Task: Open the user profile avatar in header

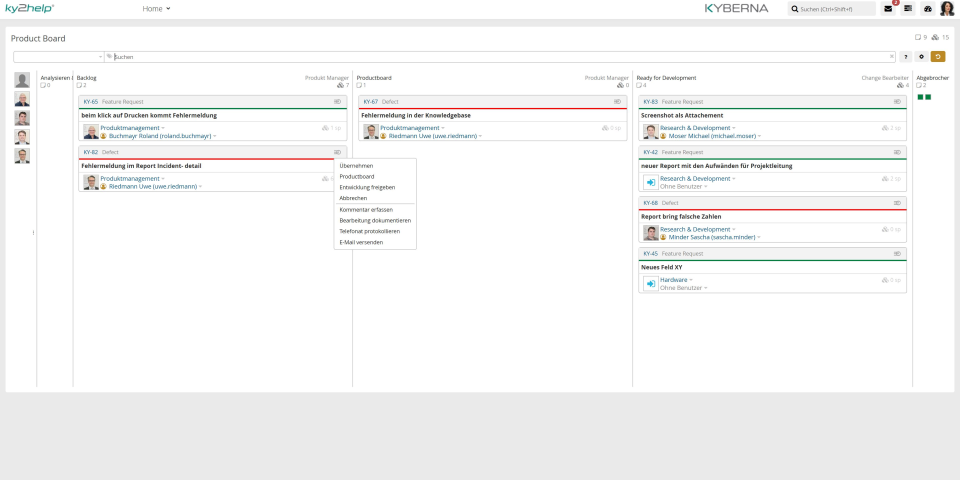Action: click(x=947, y=9)
